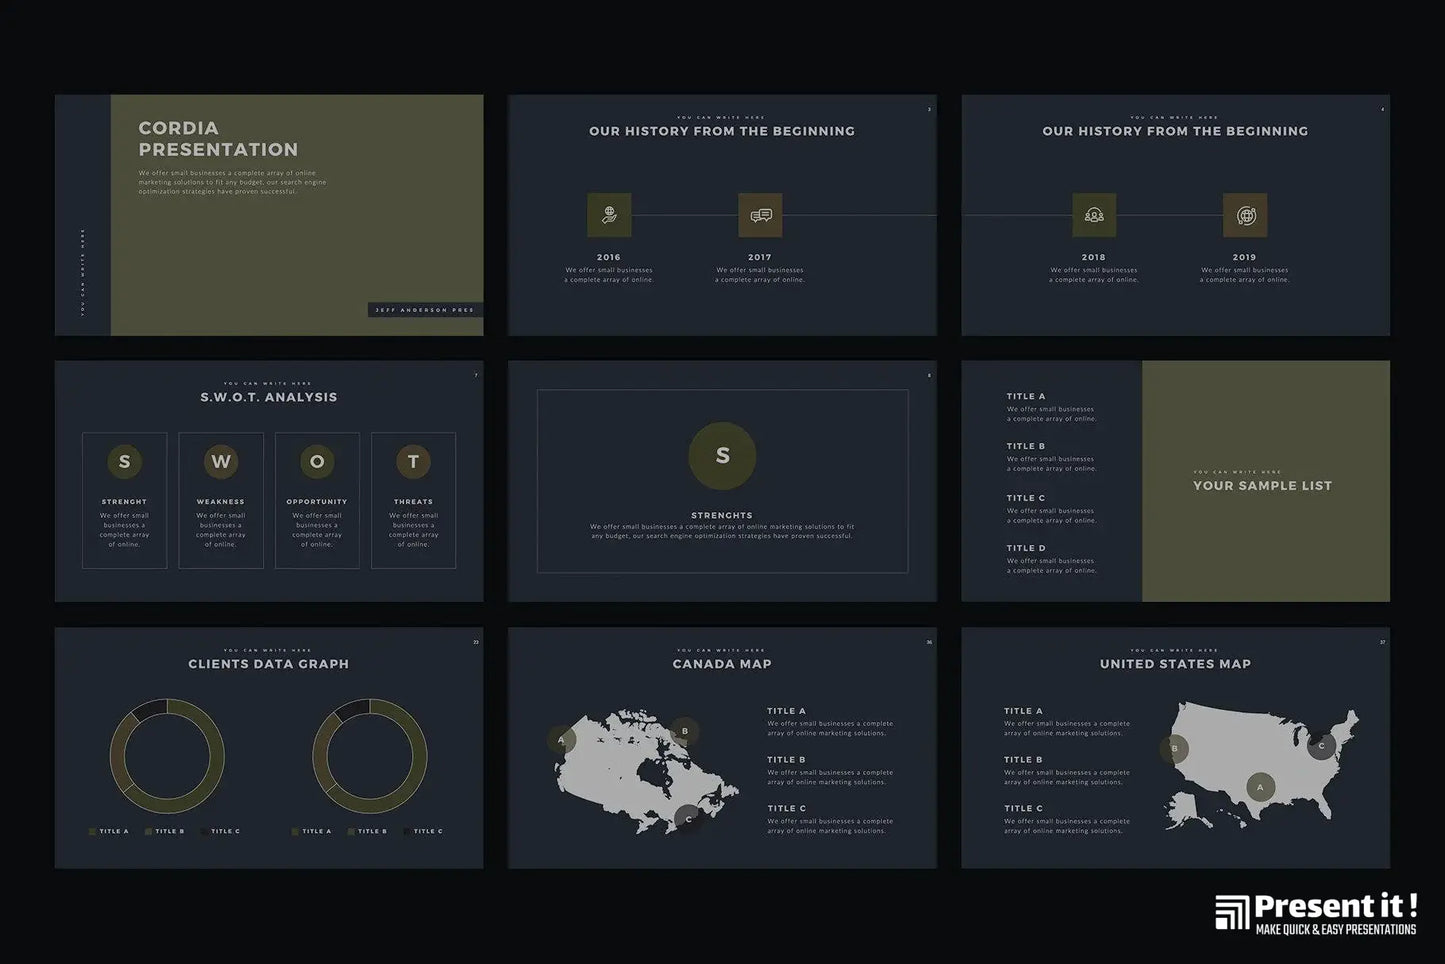Click the chat bubble icon above 2017
Viewport: 1445px width, 964px height.
point(760,215)
